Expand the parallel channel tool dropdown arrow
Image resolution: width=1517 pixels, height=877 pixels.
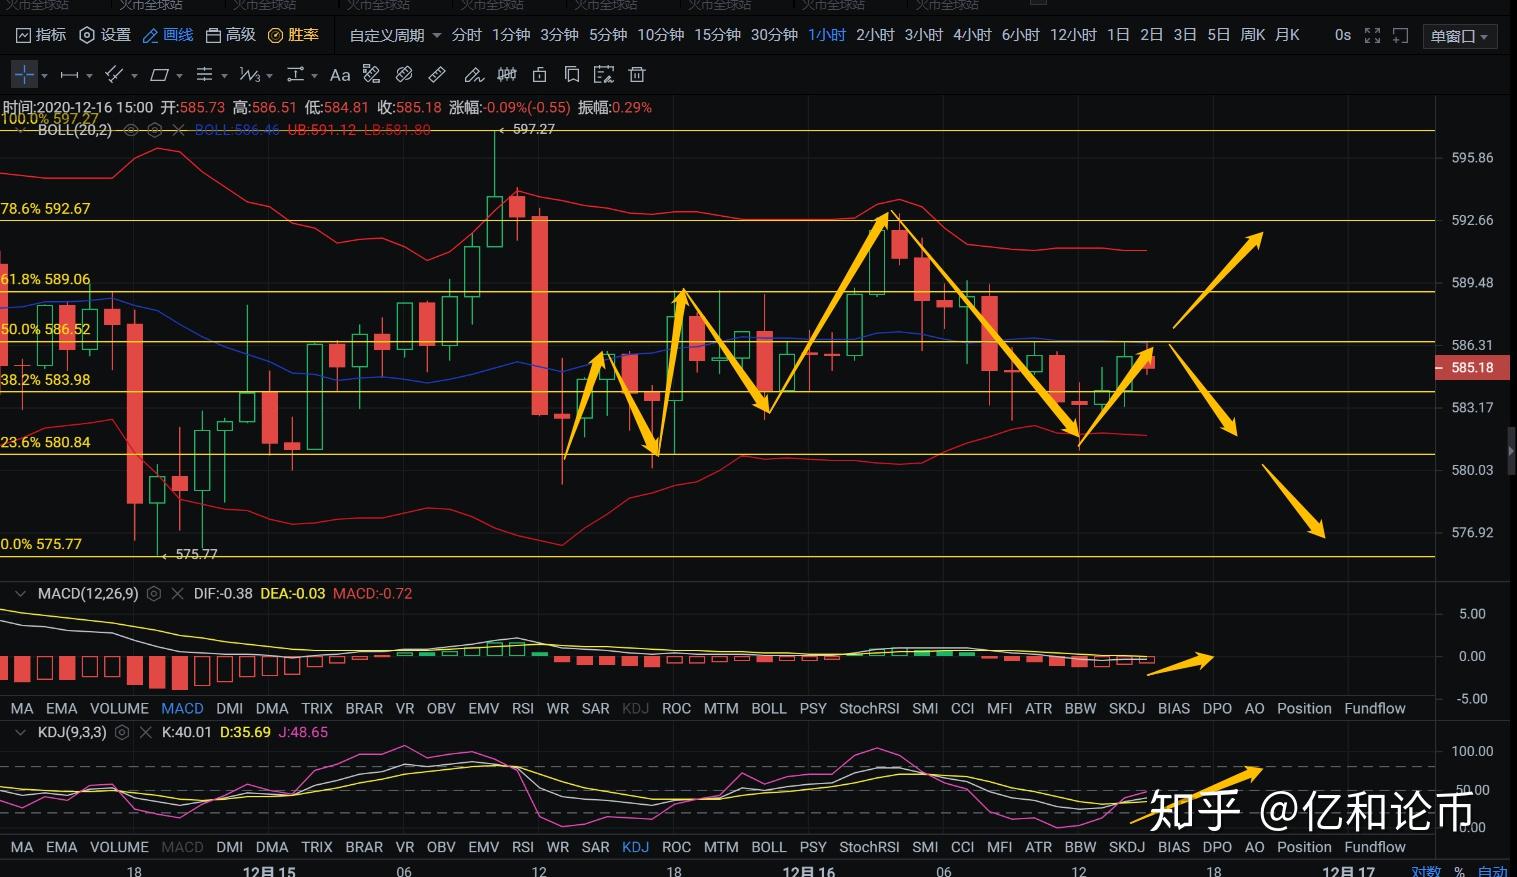coord(134,76)
